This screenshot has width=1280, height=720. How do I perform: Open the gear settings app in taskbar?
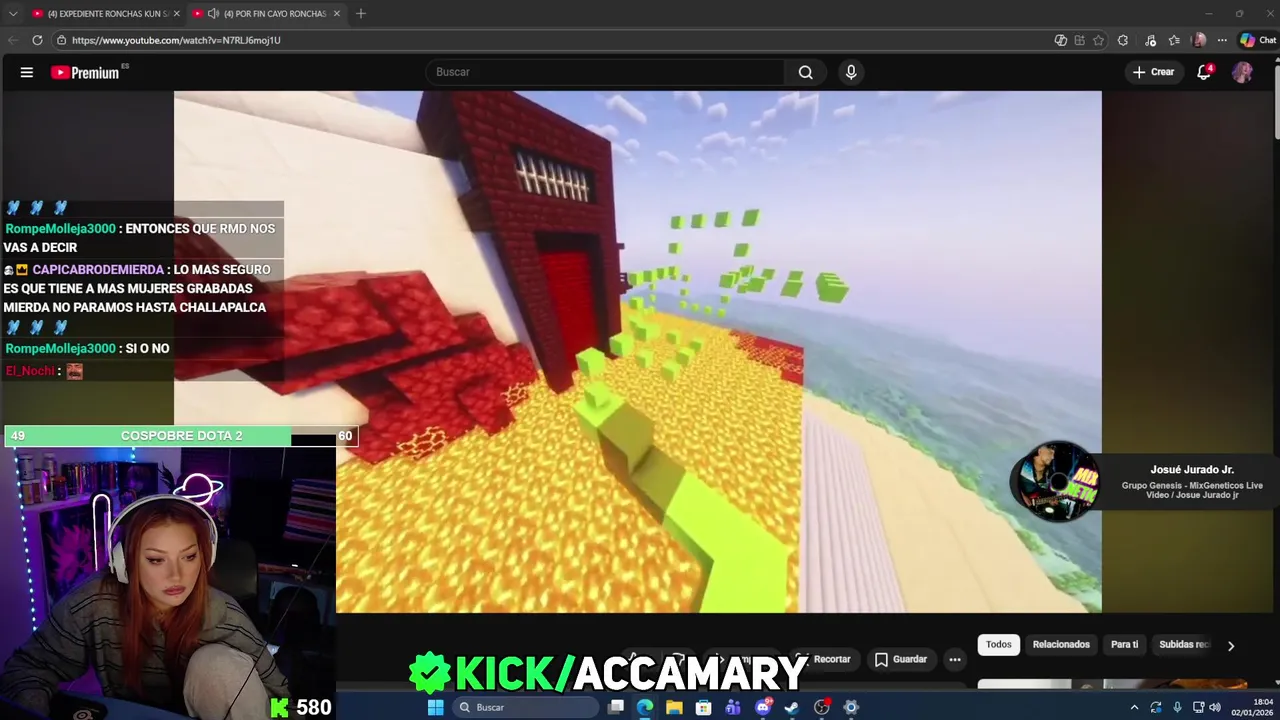point(851,707)
